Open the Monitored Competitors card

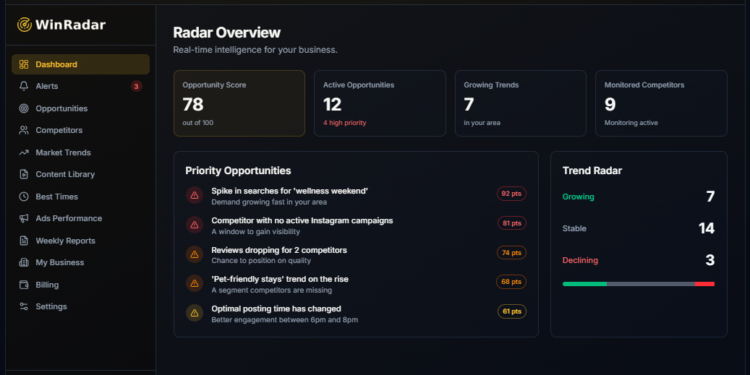(661, 103)
